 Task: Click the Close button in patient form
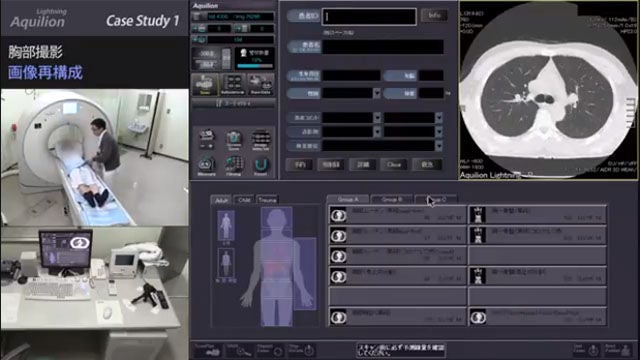click(394, 164)
